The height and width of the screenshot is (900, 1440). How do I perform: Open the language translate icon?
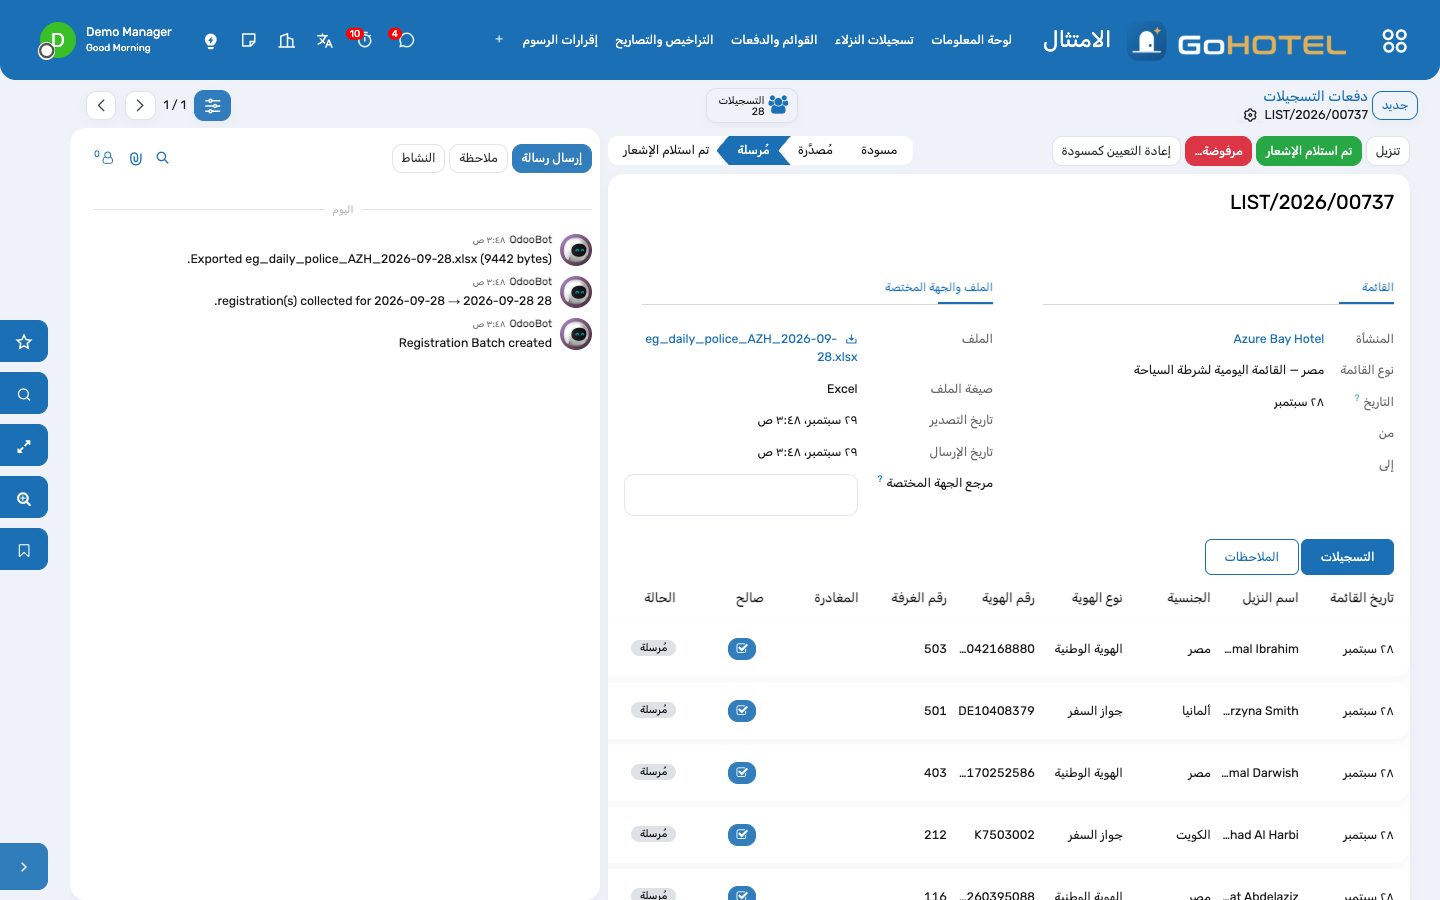[x=325, y=41]
